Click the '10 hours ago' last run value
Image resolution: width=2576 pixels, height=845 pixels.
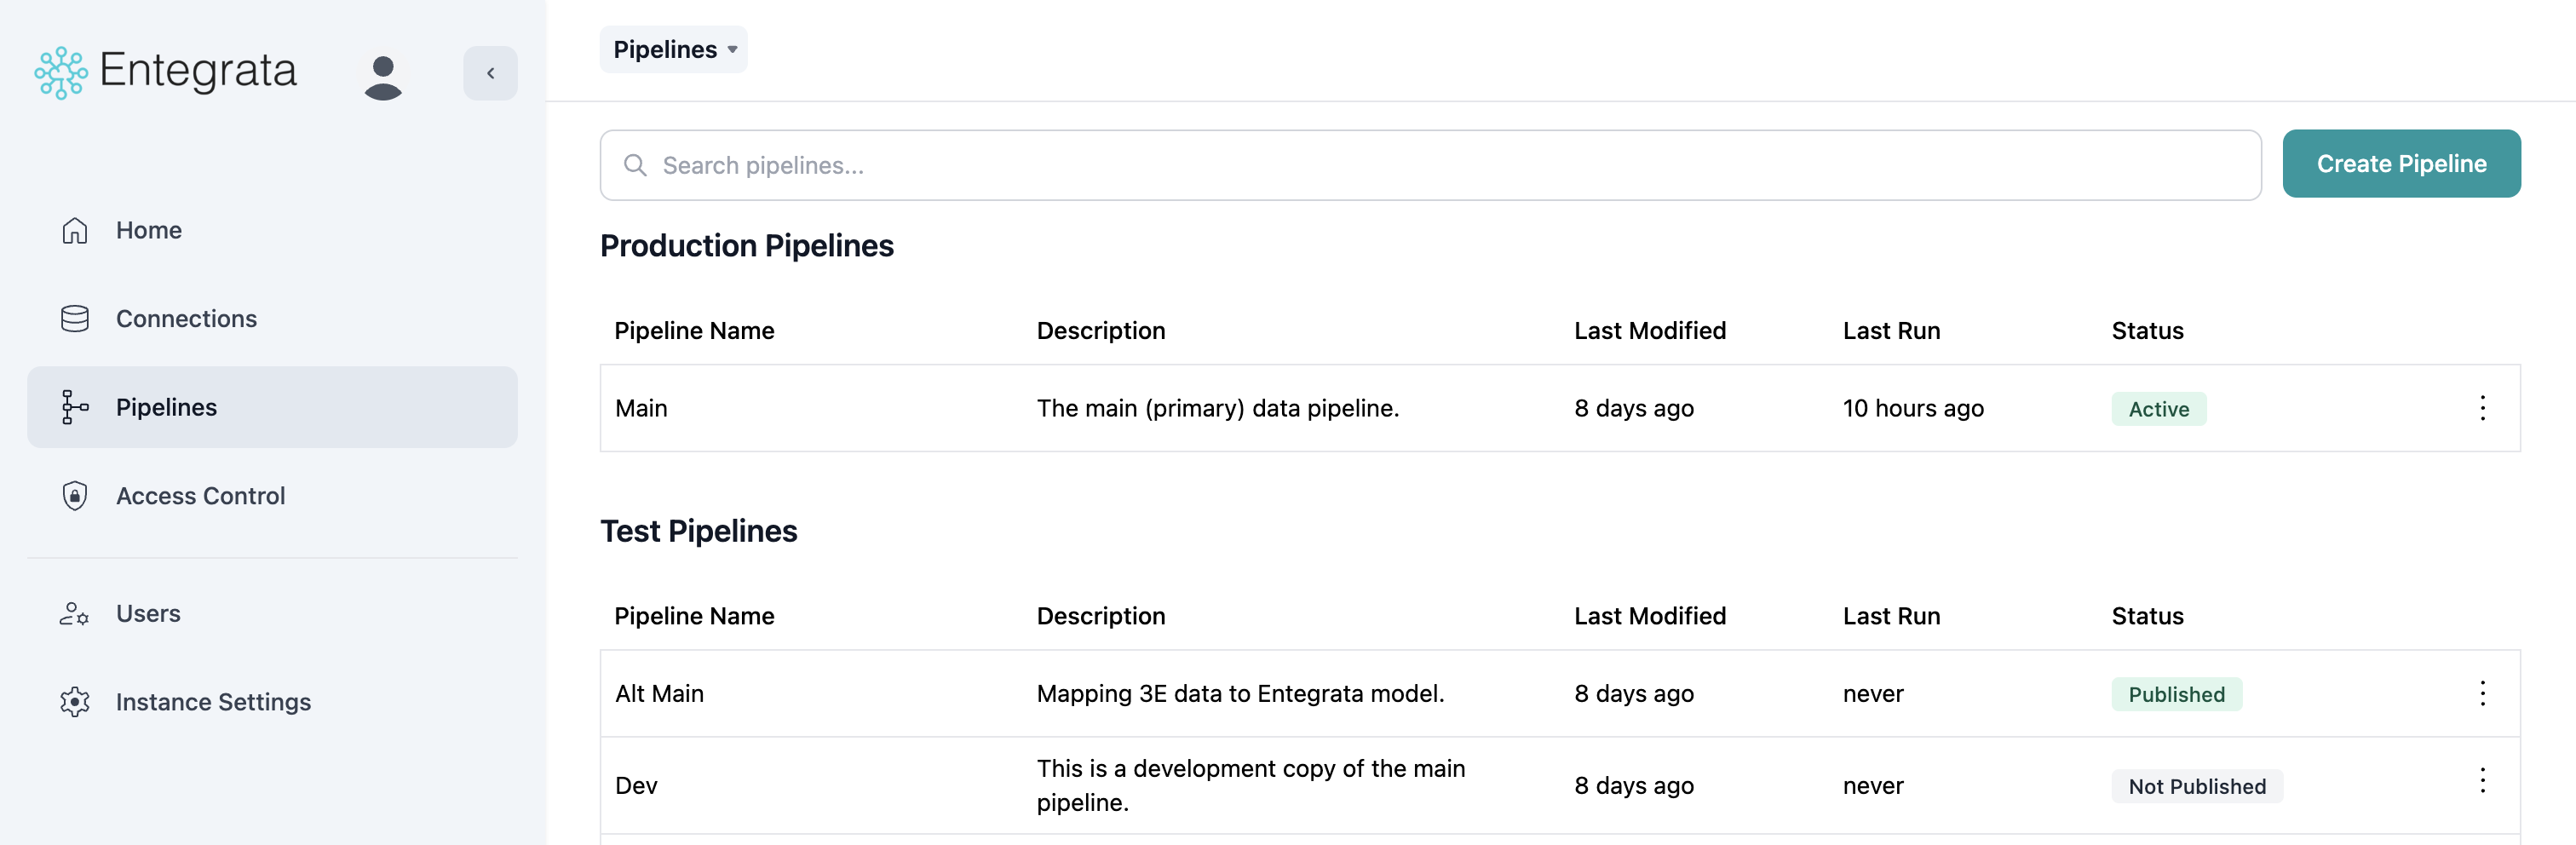(1913, 408)
